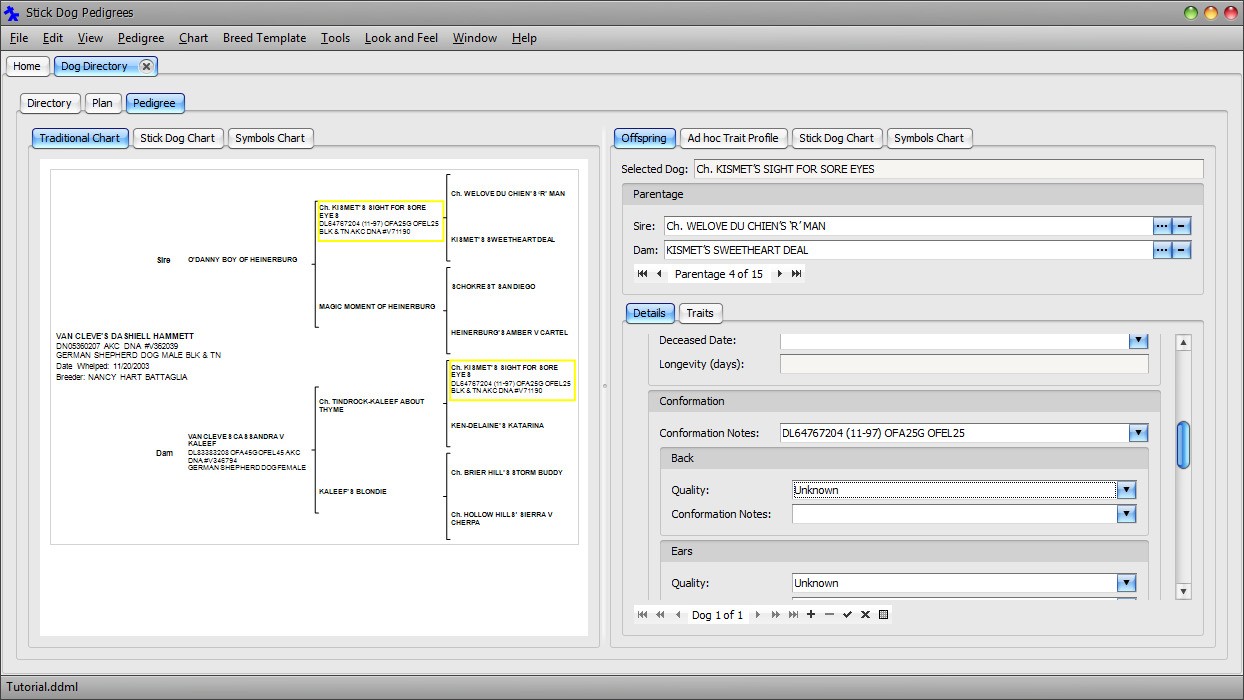Expand the Back Quality dropdown
This screenshot has width=1244, height=700.
1126,490
